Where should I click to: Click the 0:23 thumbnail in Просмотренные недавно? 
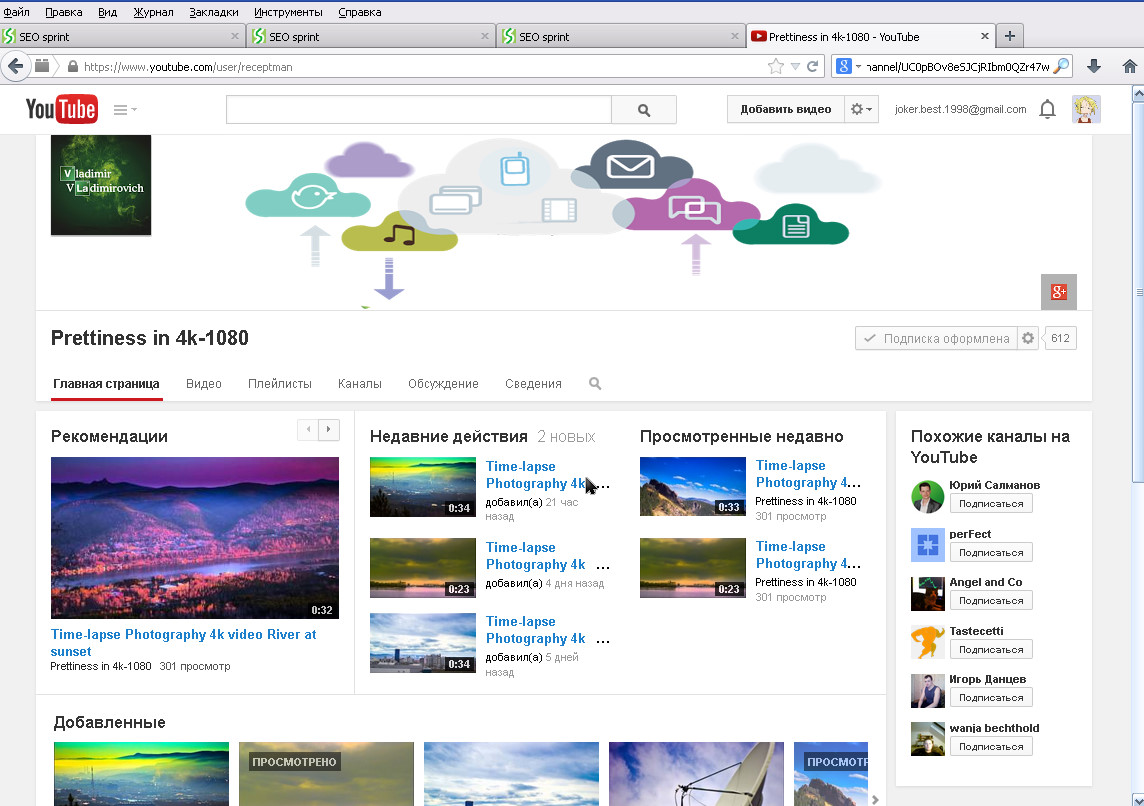692,568
